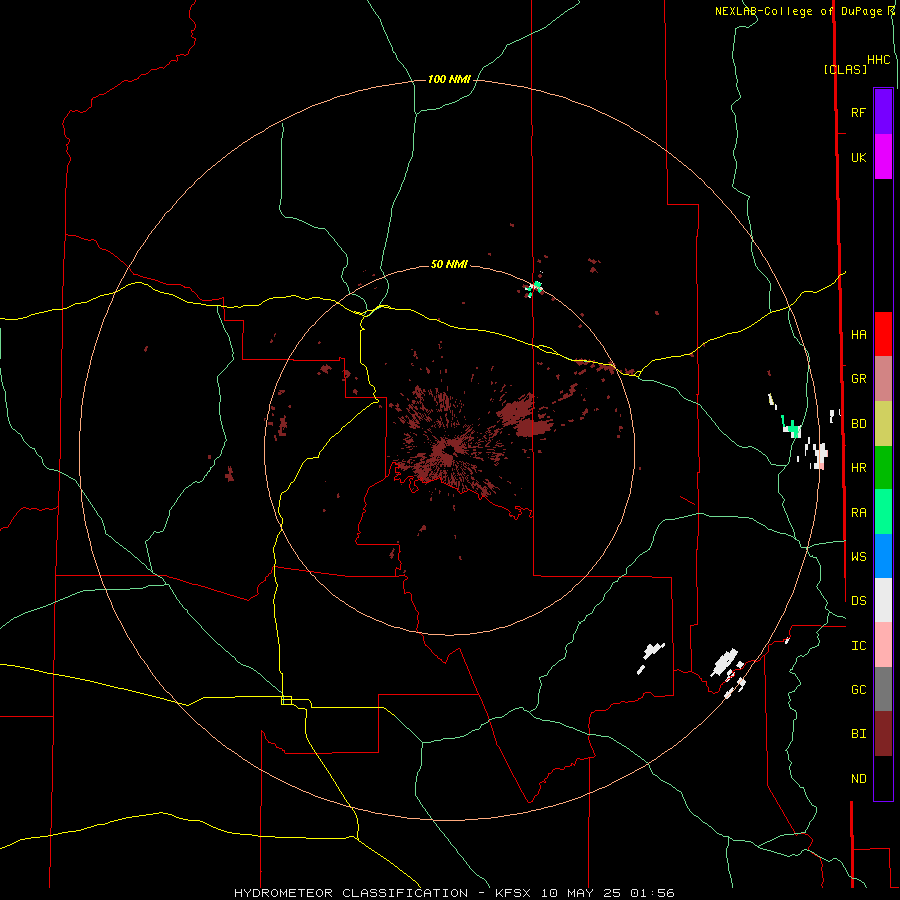Screen dimensions: 900x900
Task: Click the WS legend label
Action: tap(858, 557)
